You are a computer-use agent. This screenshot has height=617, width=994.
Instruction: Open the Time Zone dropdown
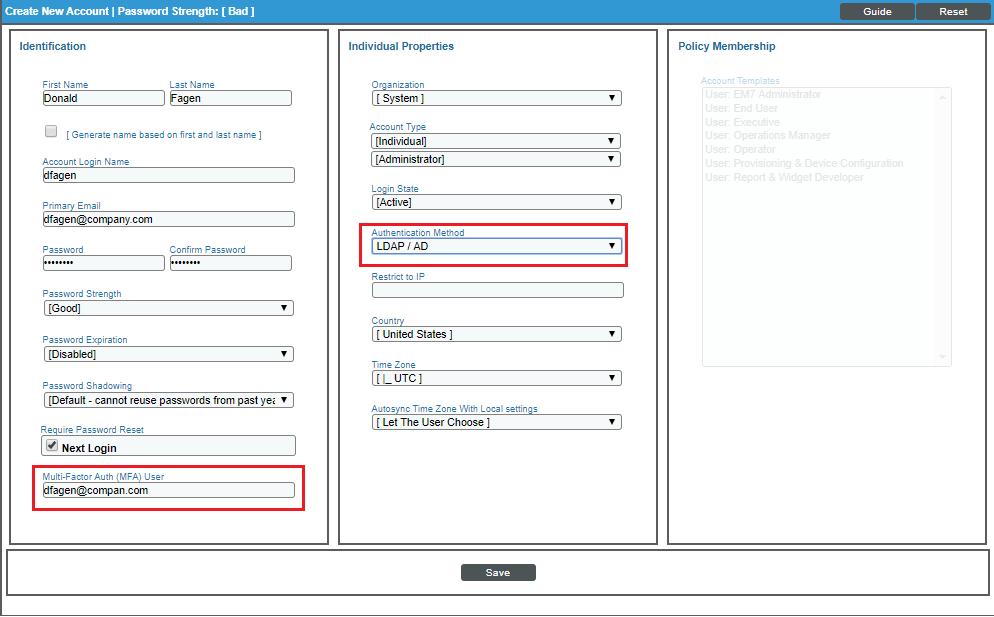(496, 378)
